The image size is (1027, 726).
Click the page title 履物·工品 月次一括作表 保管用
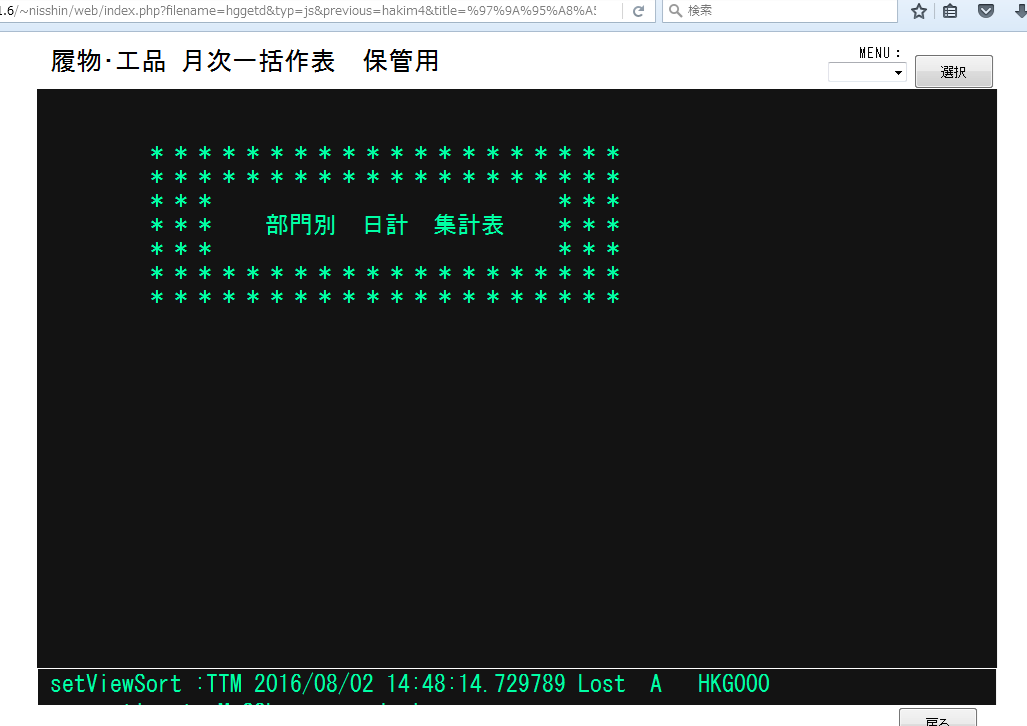(245, 61)
